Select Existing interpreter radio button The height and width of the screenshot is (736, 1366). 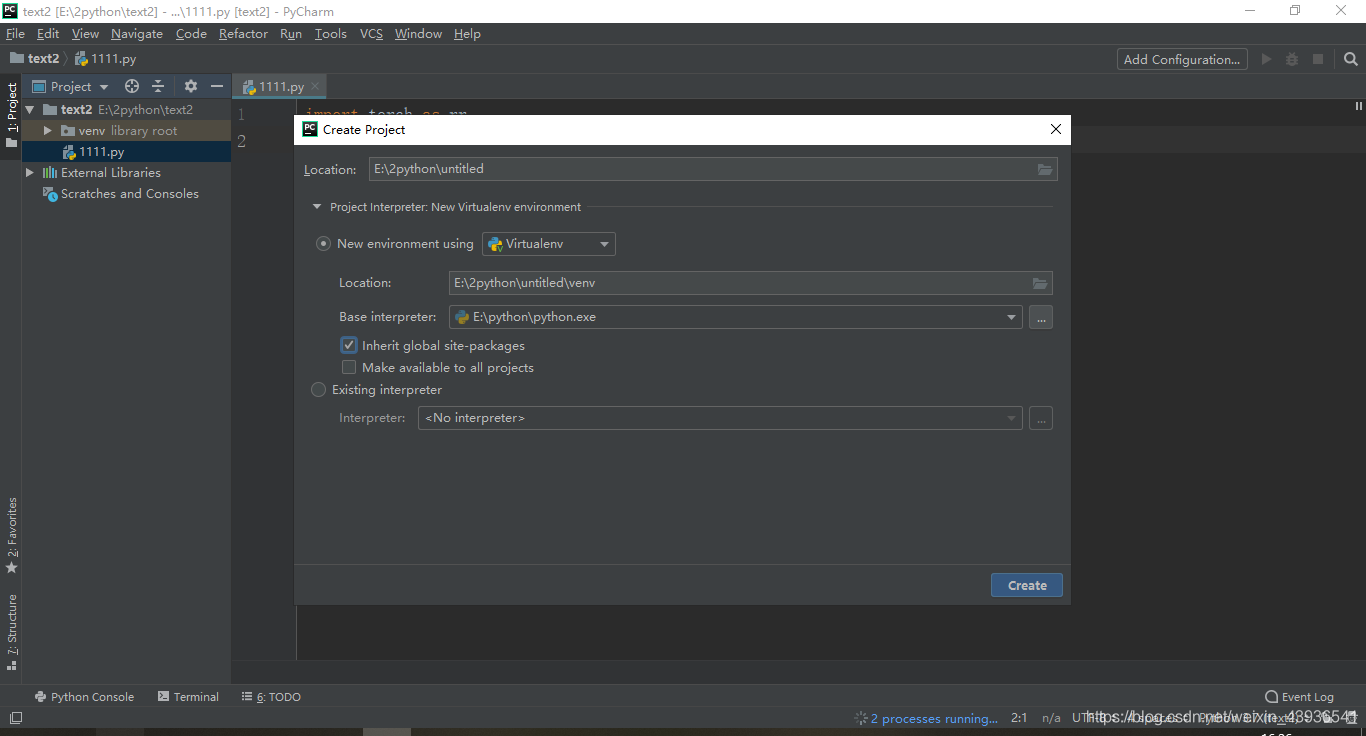click(319, 390)
